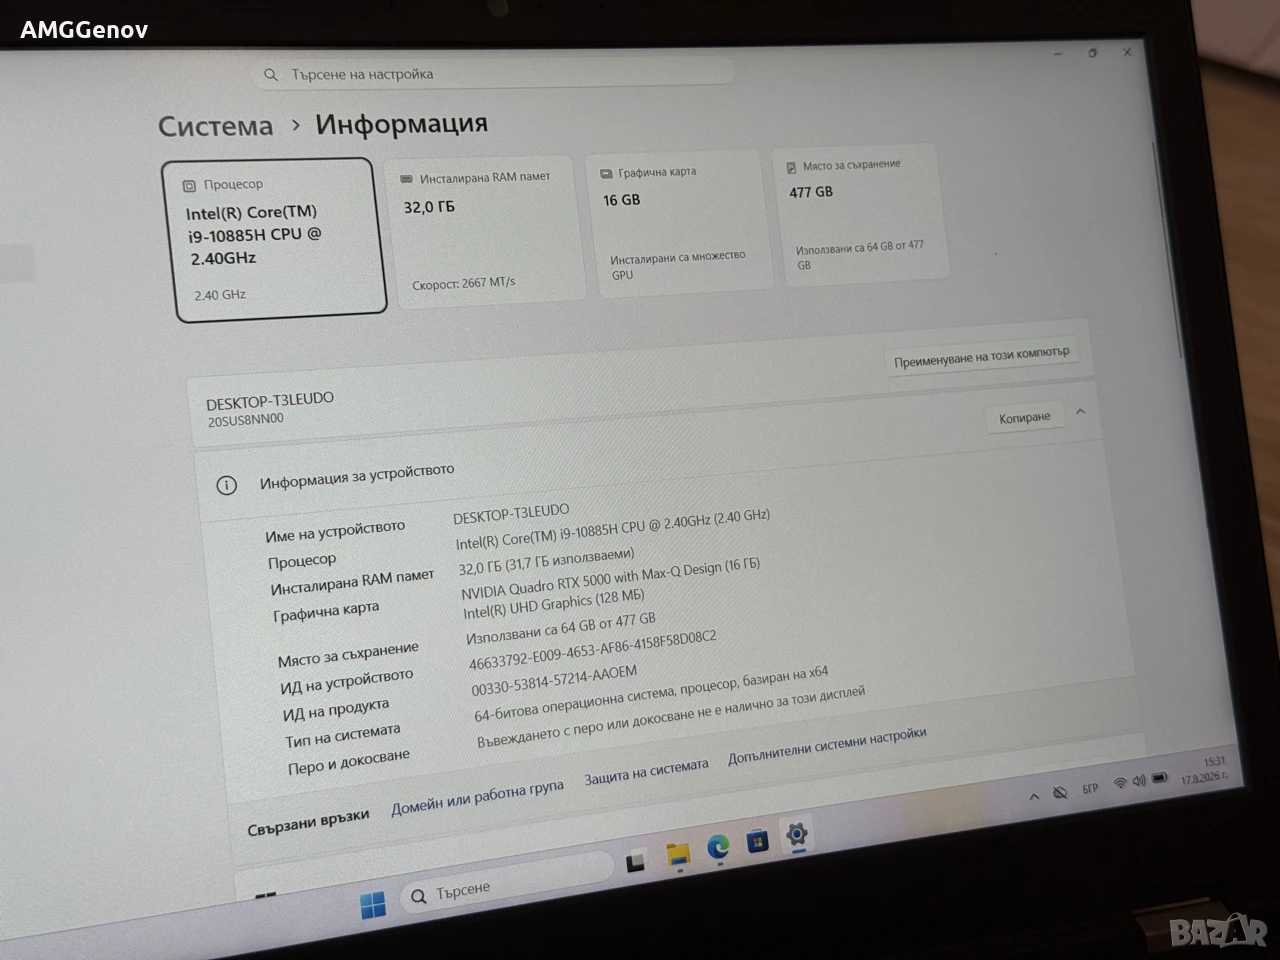Select the Използвани са 64 GB от 477 GB row value
Screen dimensions: 1280x960
click(561, 627)
